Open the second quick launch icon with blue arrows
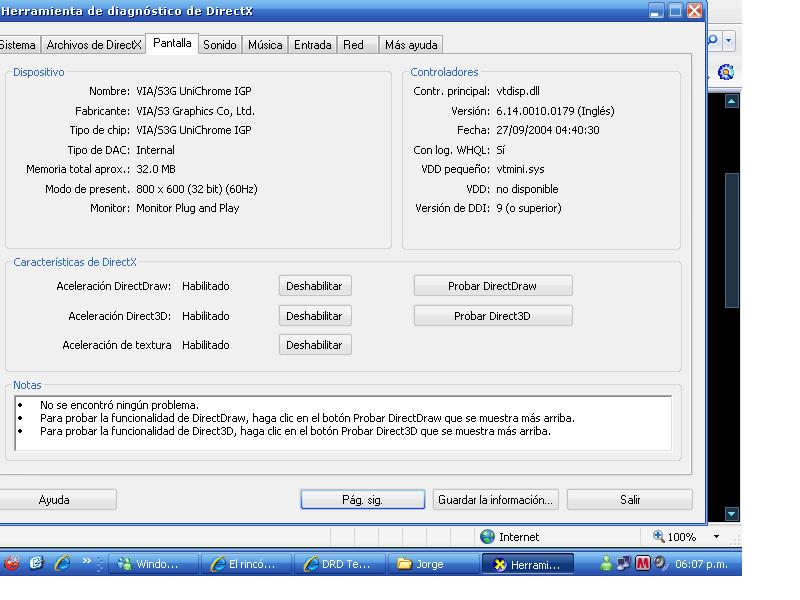Screen dimensions: 800x600 click(37, 563)
